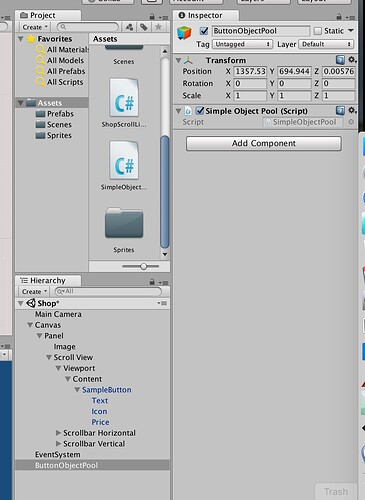The height and width of the screenshot is (500, 365).
Task: Disable the Simple Object Pool script checkbox
Action: (x=200, y=110)
